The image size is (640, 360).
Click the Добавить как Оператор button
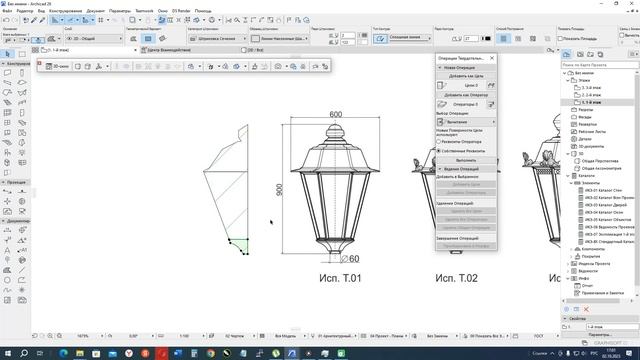(x=466, y=95)
